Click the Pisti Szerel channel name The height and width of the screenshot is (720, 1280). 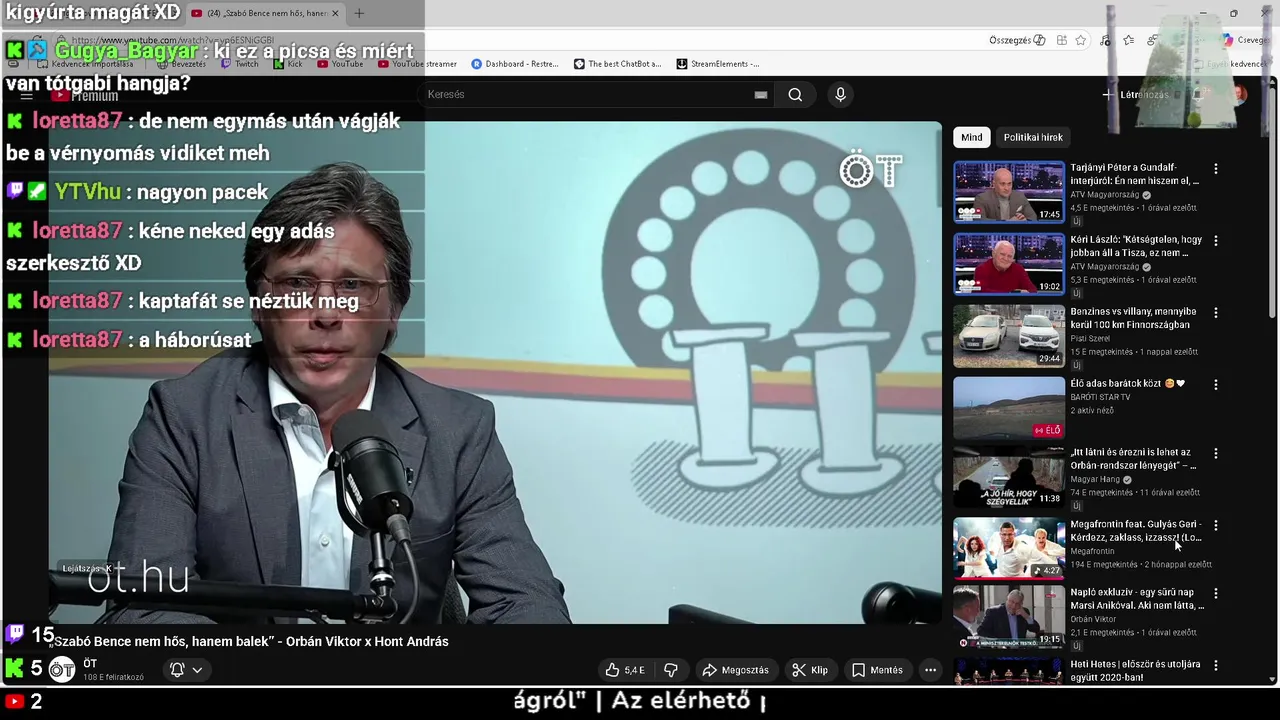click(x=1090, y=339)
